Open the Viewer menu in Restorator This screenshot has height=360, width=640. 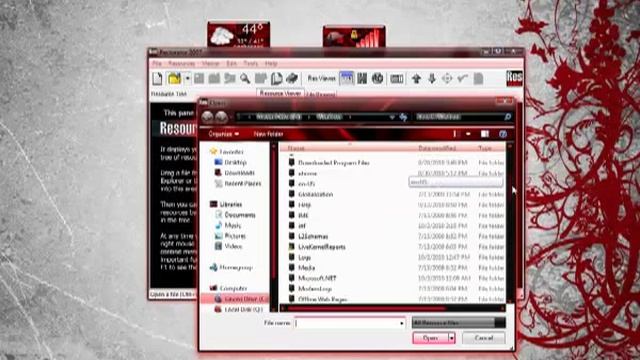pyautogui.click(x=211, y=64)
